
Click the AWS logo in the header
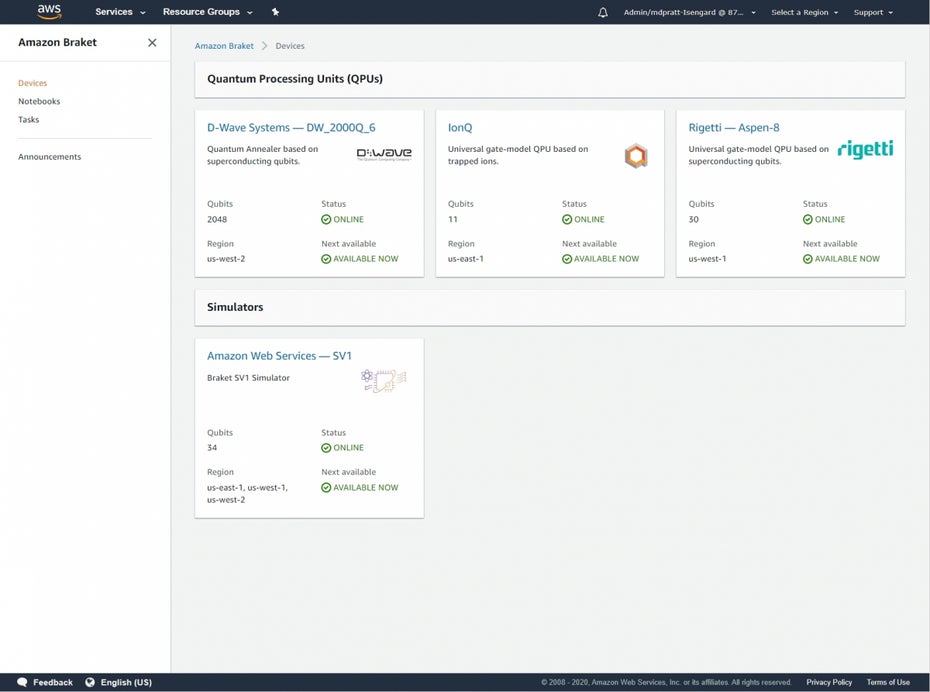point(49,12)
